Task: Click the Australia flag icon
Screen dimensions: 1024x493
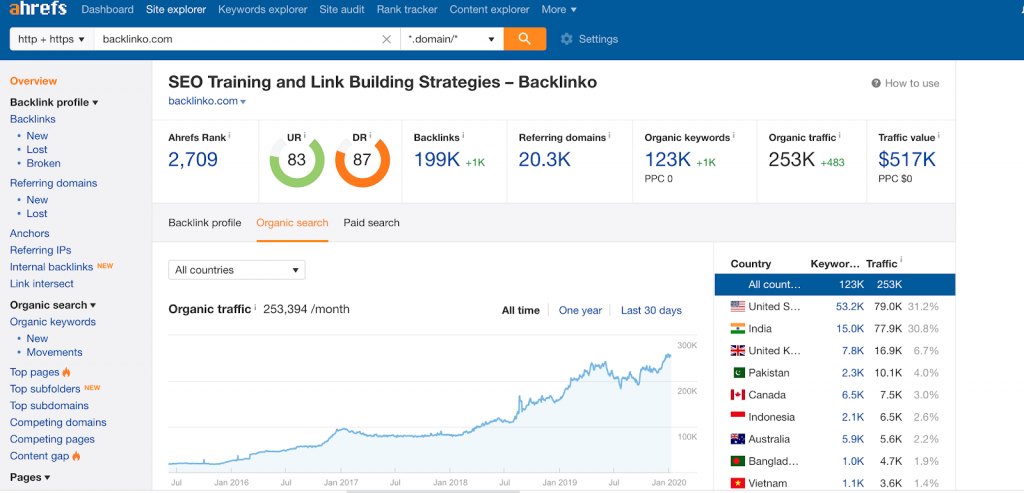Action: click(737, 439)
